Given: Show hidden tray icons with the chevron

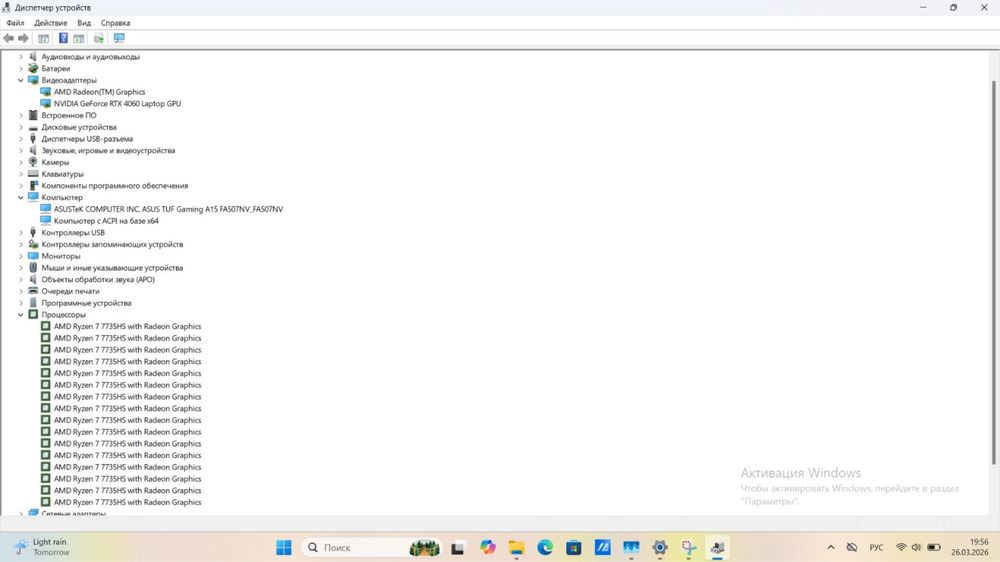Looking at the screenshot, I should coord(830,547).
